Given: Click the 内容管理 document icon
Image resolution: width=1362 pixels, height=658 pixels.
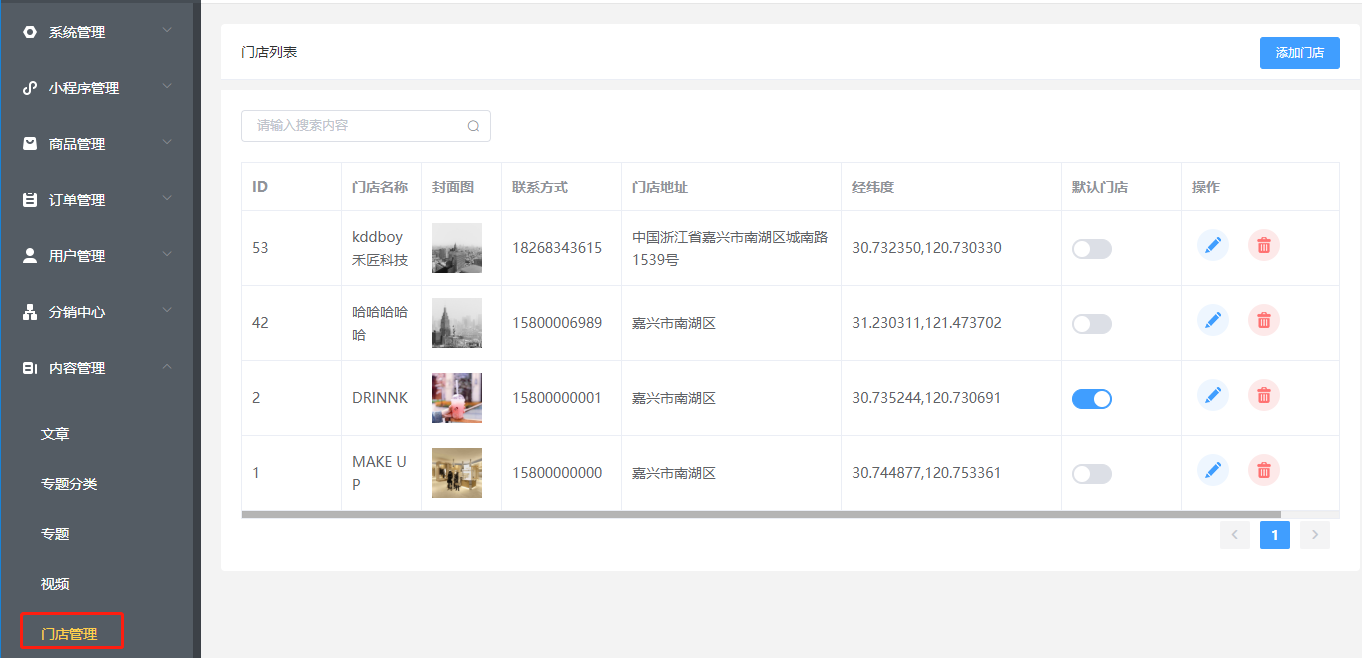Looking at the screenshot, I should click(x=30, y=368).
